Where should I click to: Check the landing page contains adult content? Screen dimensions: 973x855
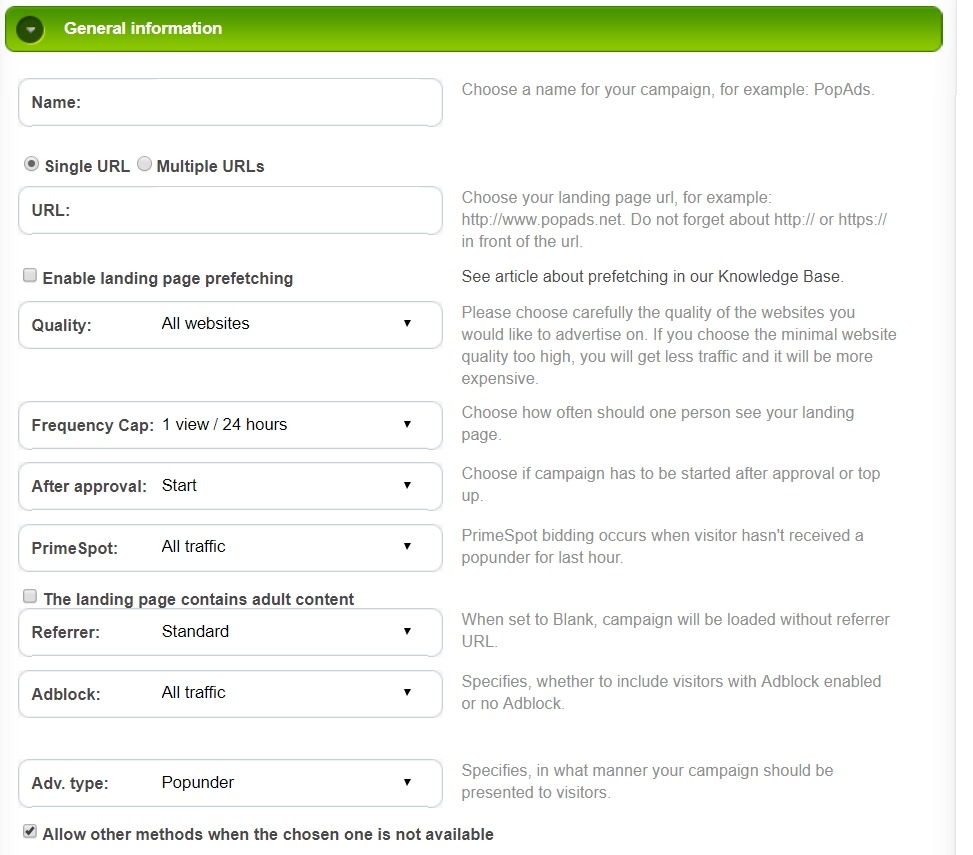point(30,597)
